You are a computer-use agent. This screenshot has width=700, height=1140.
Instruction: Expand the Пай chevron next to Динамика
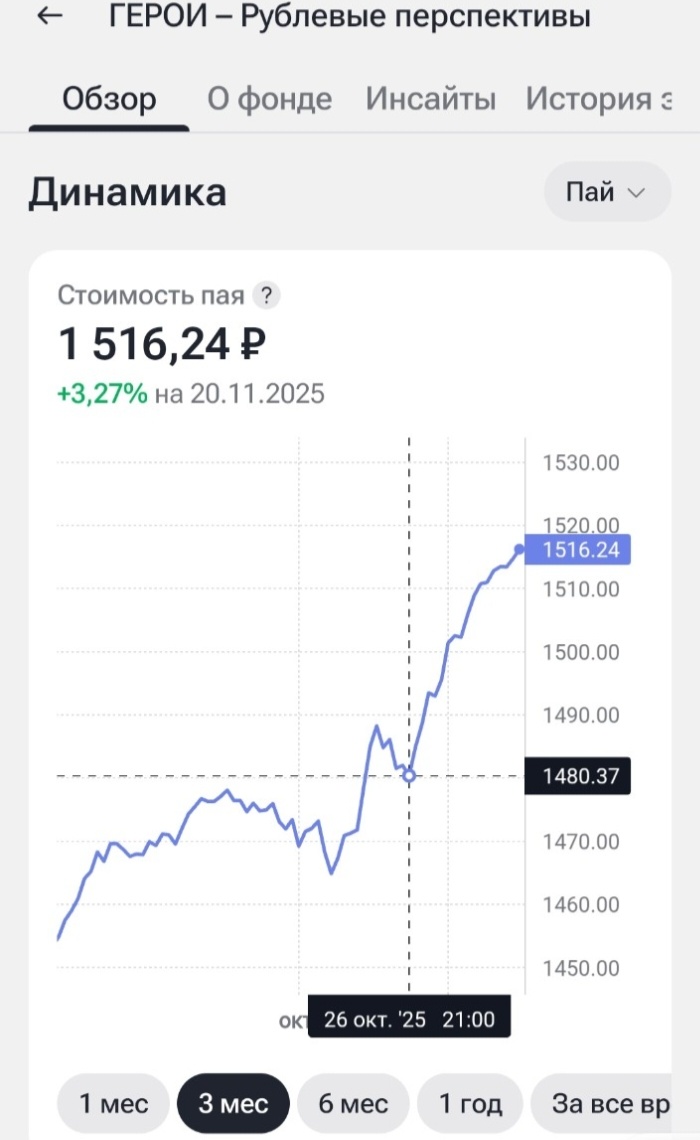637,192
